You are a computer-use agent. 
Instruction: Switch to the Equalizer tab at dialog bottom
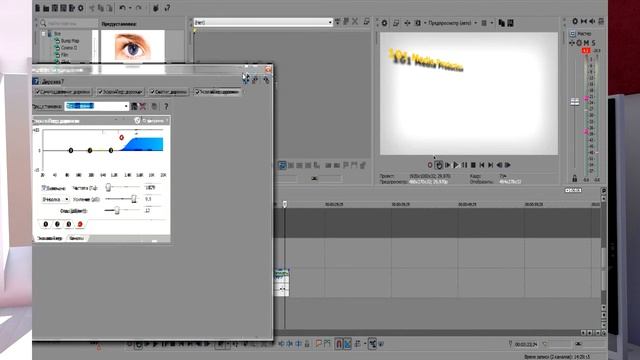tap(50, 238)
